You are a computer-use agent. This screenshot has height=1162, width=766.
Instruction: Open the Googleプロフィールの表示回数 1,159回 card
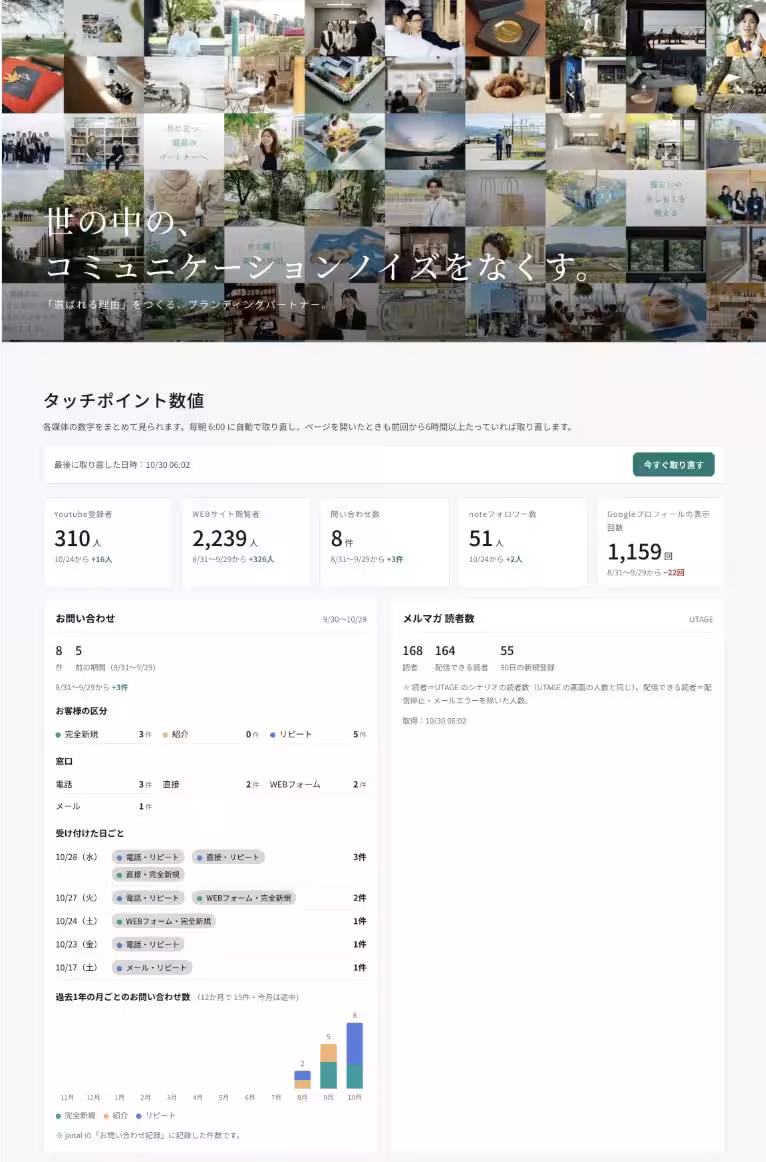(660, 542)
